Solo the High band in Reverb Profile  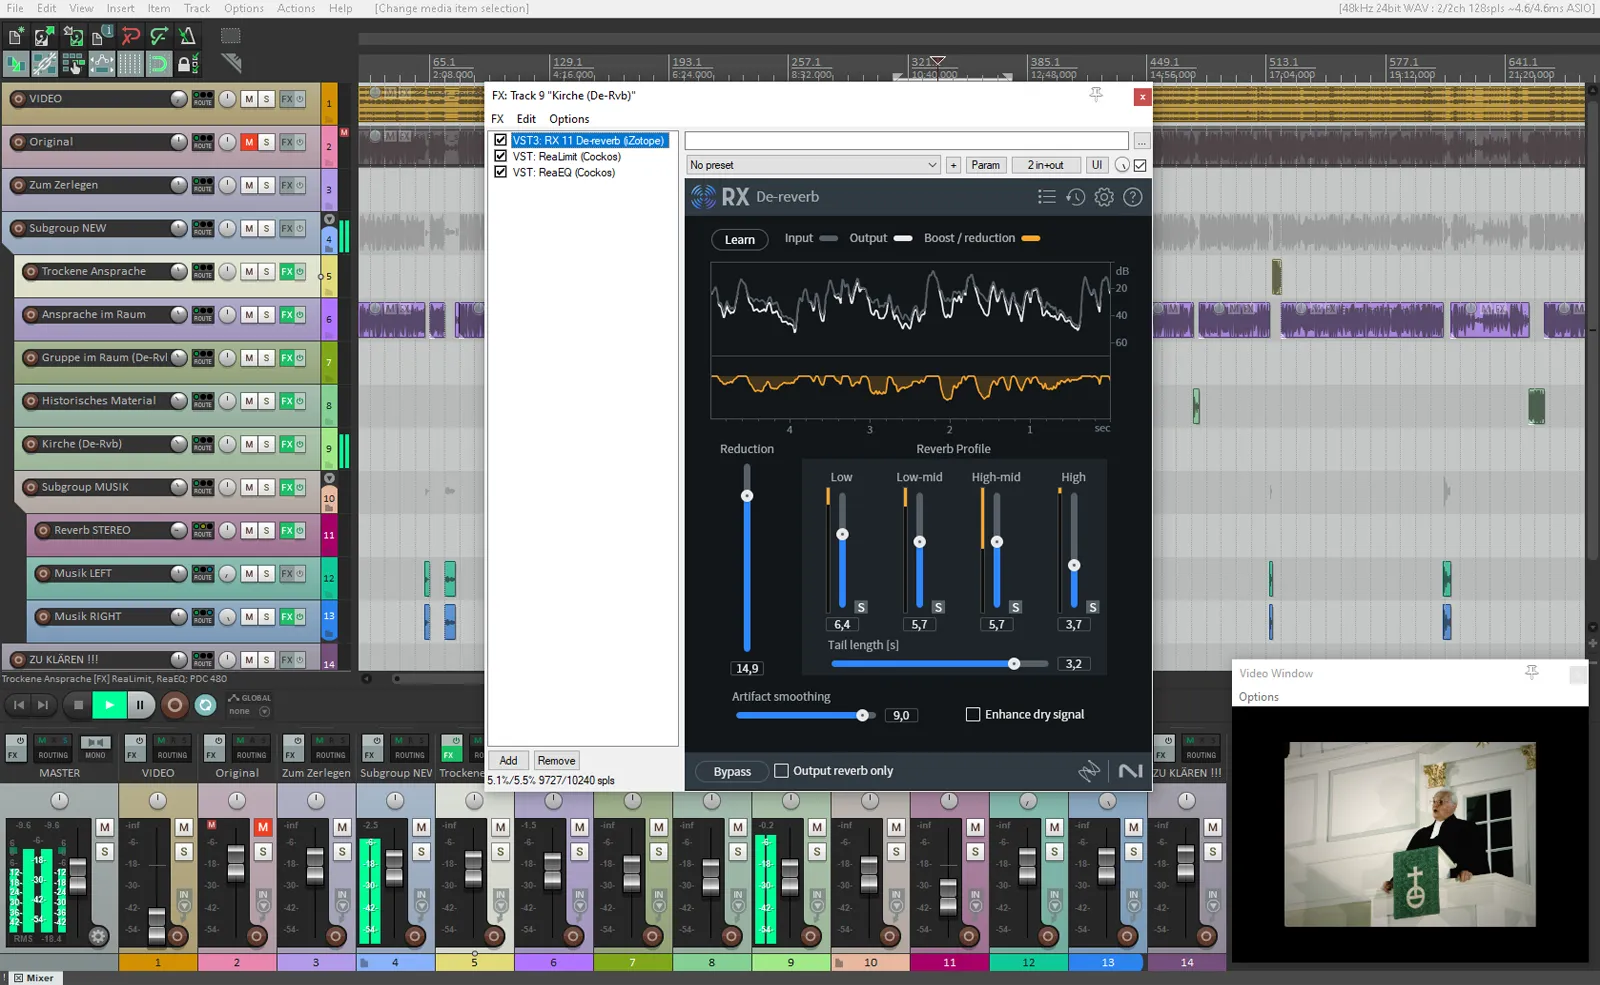1092,607
